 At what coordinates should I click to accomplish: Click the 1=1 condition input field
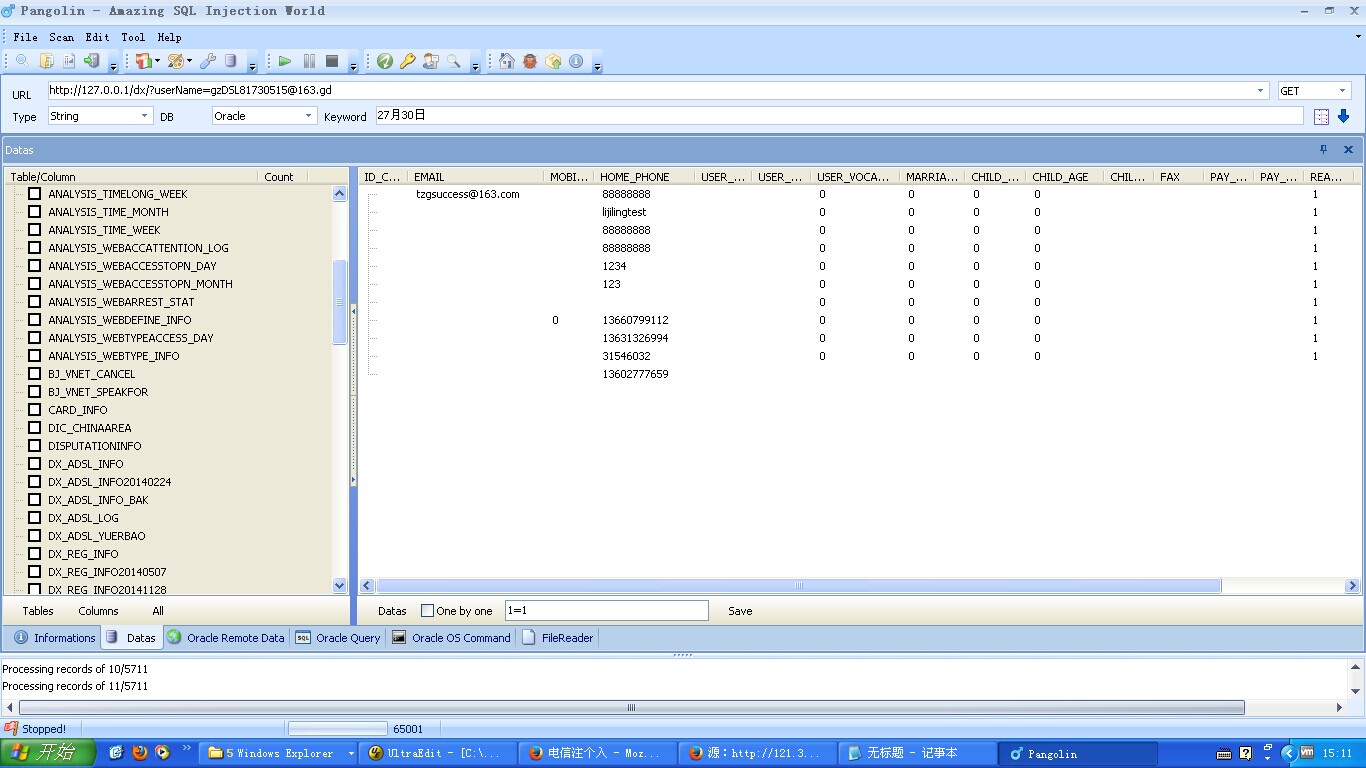(606, 610)
